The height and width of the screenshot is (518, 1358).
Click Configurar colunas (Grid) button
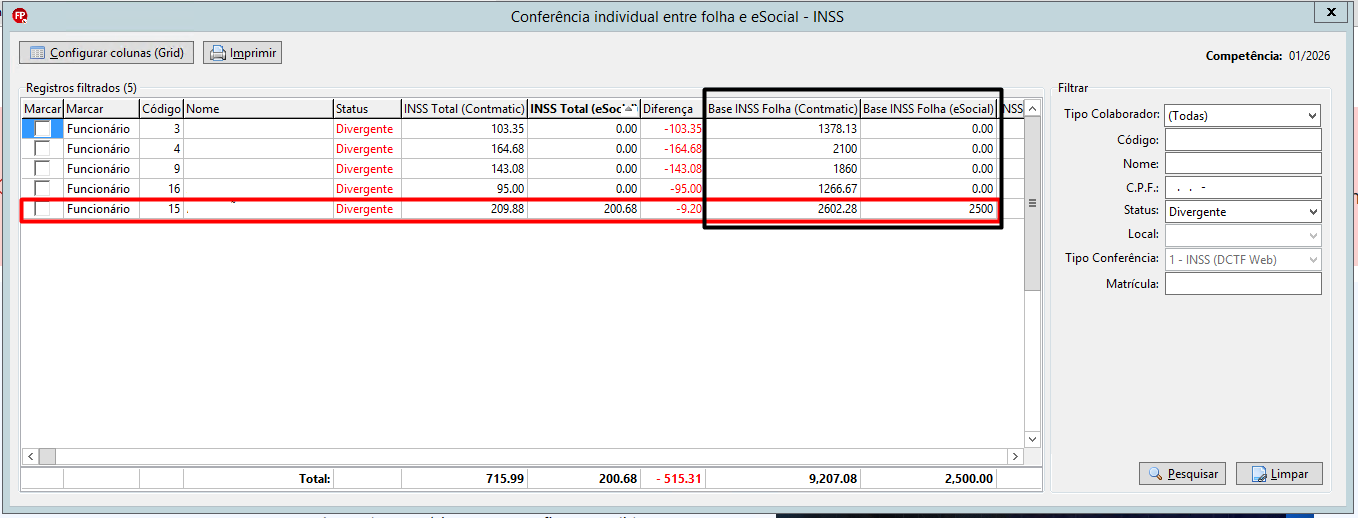106,53
